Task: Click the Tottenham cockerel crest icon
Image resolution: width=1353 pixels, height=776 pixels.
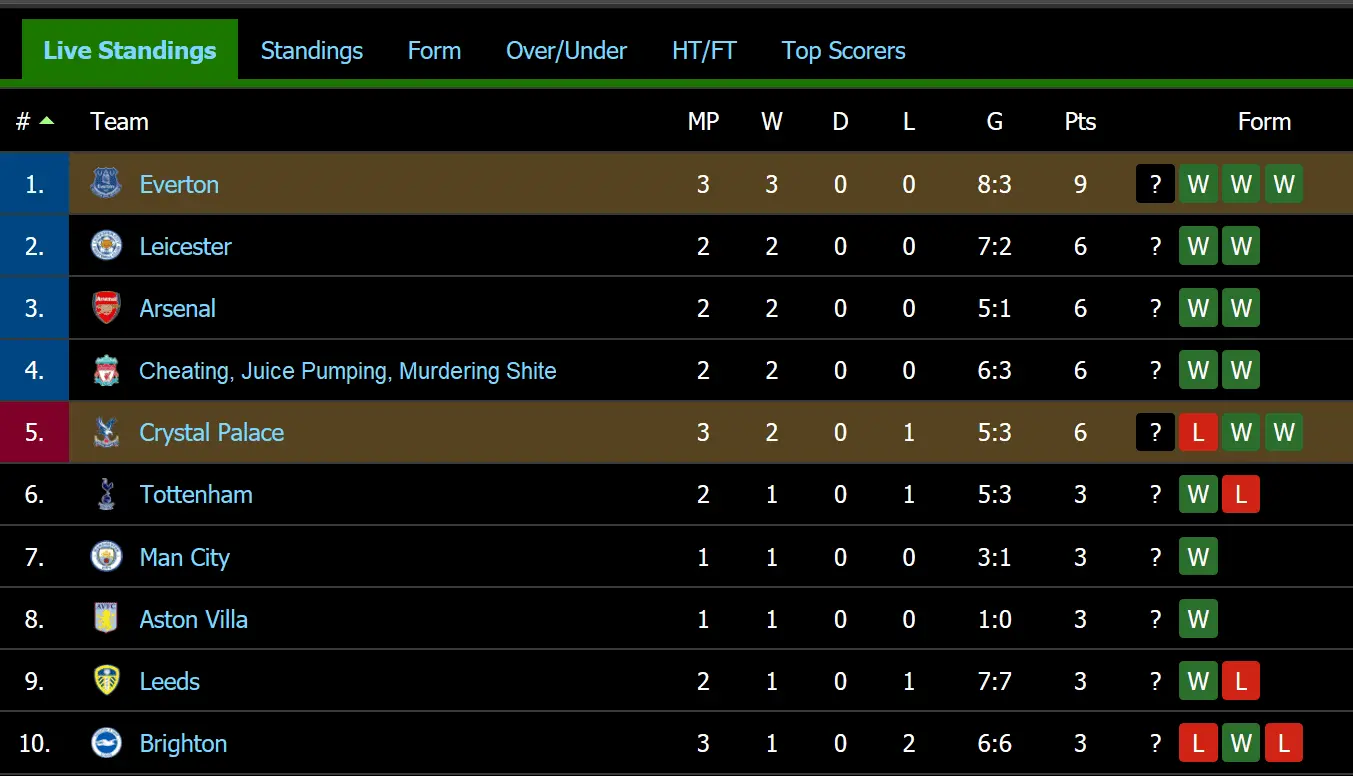Action: (106, 494)
